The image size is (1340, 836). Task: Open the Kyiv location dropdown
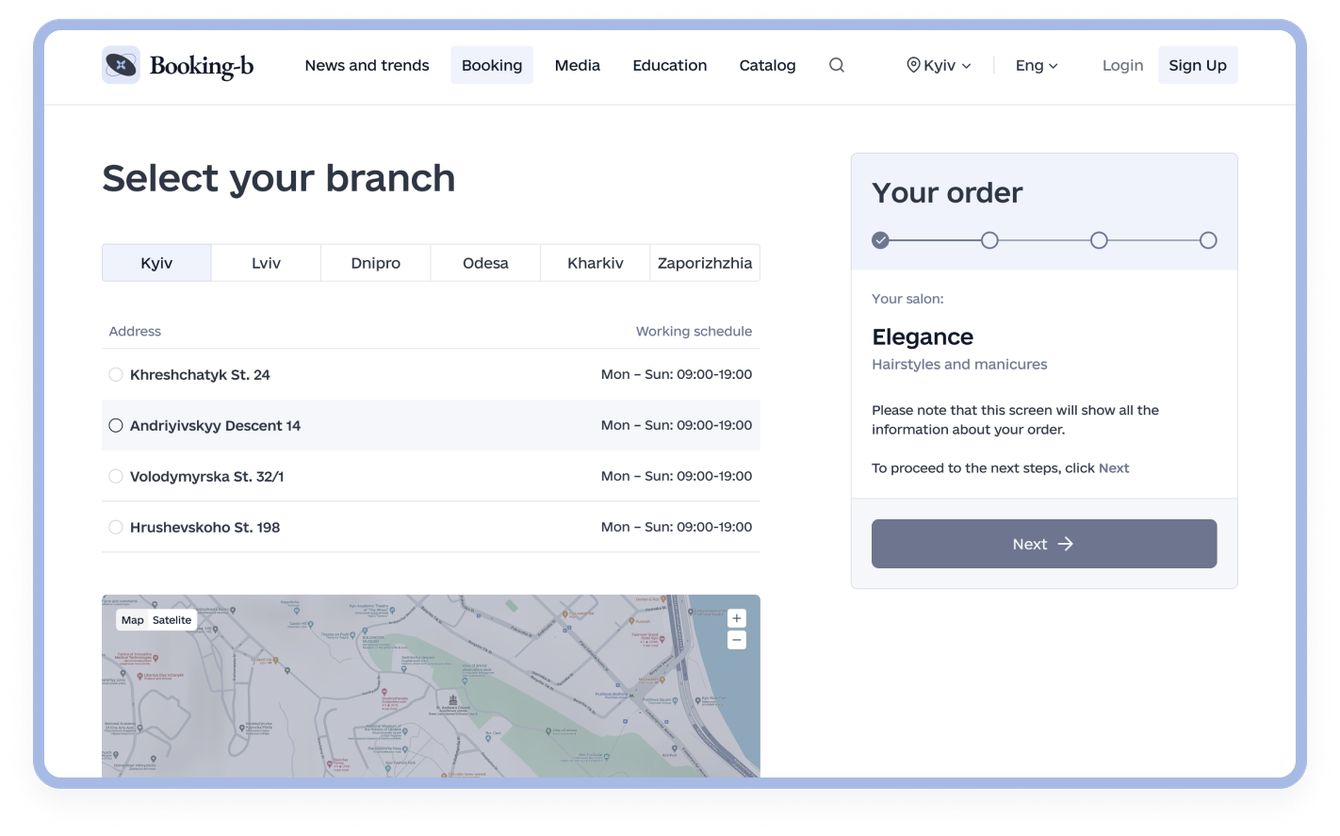pyautogui.click(x=938, y=65)
